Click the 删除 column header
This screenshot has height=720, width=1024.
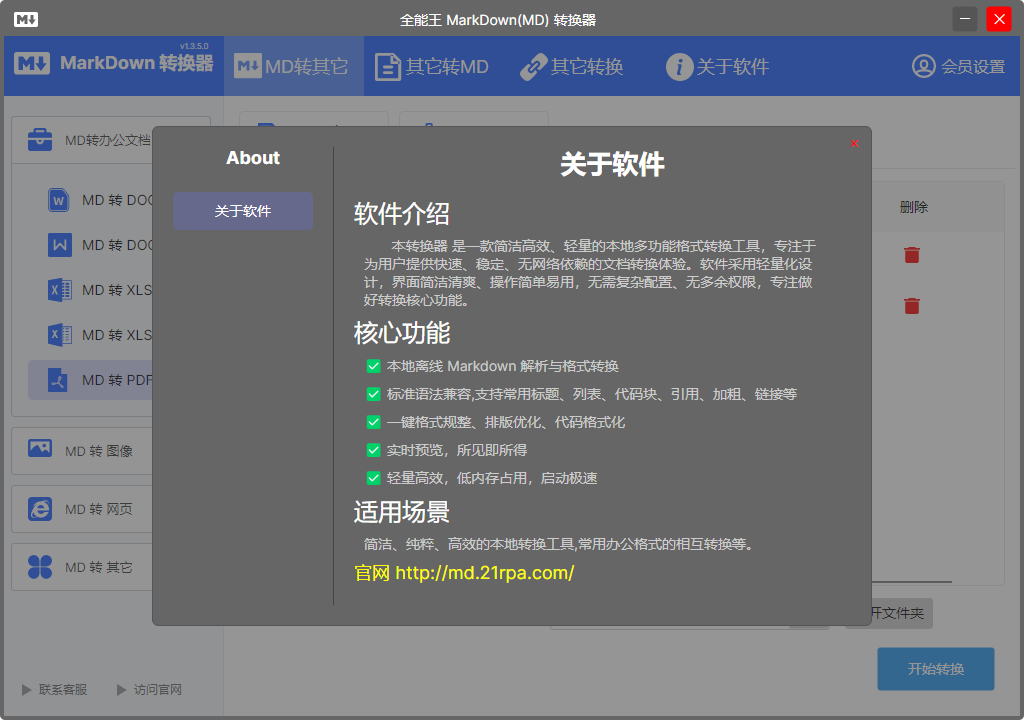tap(914, 207)
